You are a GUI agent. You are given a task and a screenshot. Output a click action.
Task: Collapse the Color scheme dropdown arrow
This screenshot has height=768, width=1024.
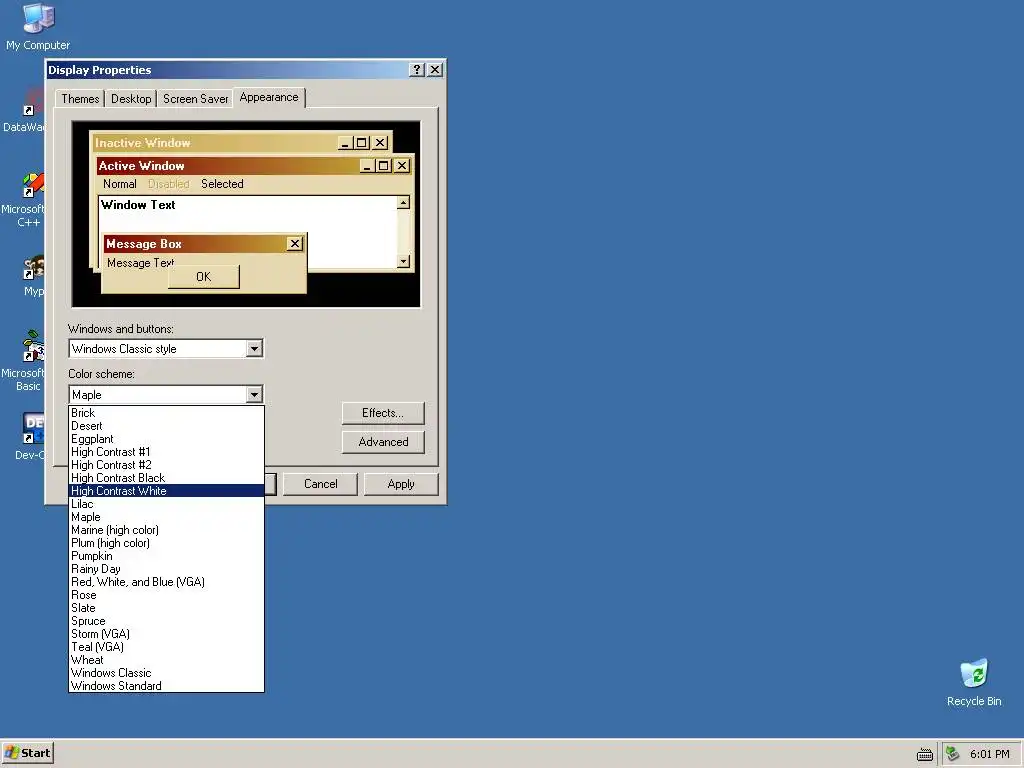click(x=254, y=394)
